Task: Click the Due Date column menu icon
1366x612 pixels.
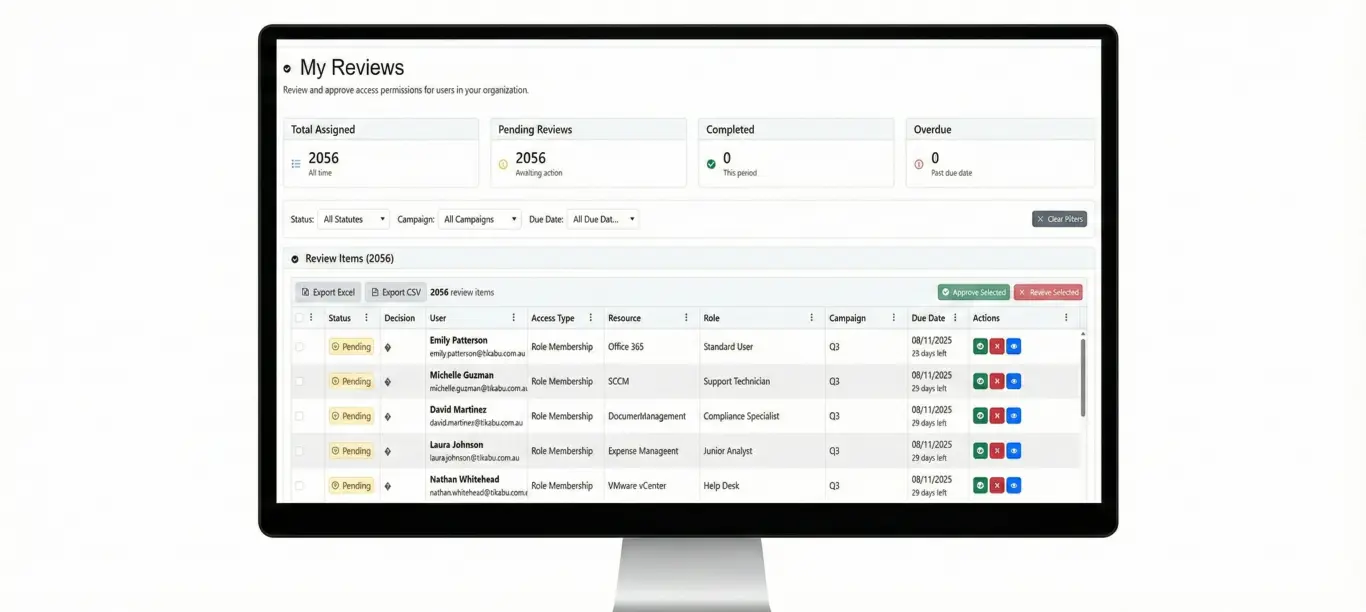Action: pos(958,318)
